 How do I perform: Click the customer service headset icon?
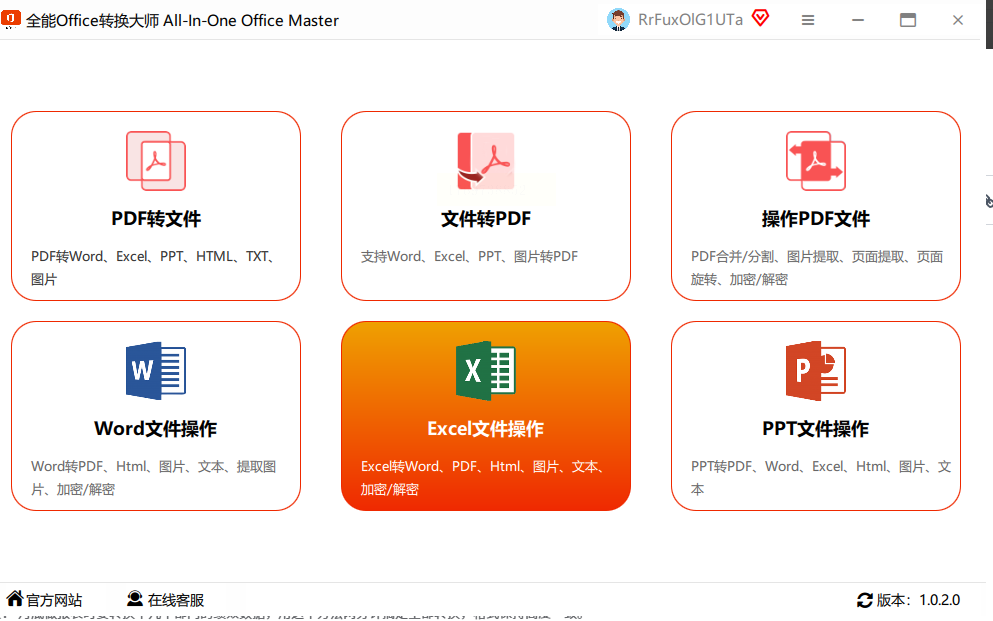click(x=135, y=598)
